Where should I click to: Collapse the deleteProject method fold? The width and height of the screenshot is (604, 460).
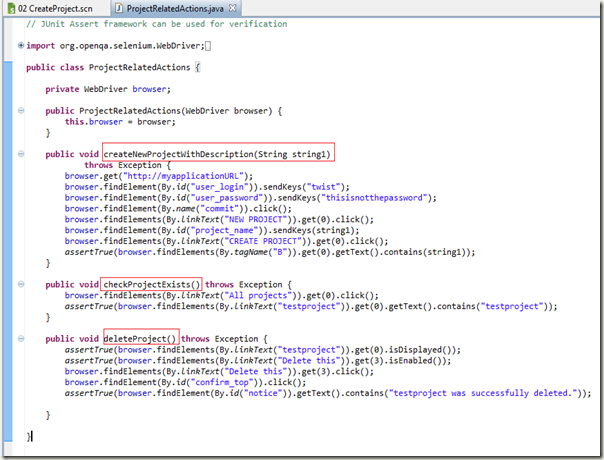pyautogui.click(x=21, y=339)
